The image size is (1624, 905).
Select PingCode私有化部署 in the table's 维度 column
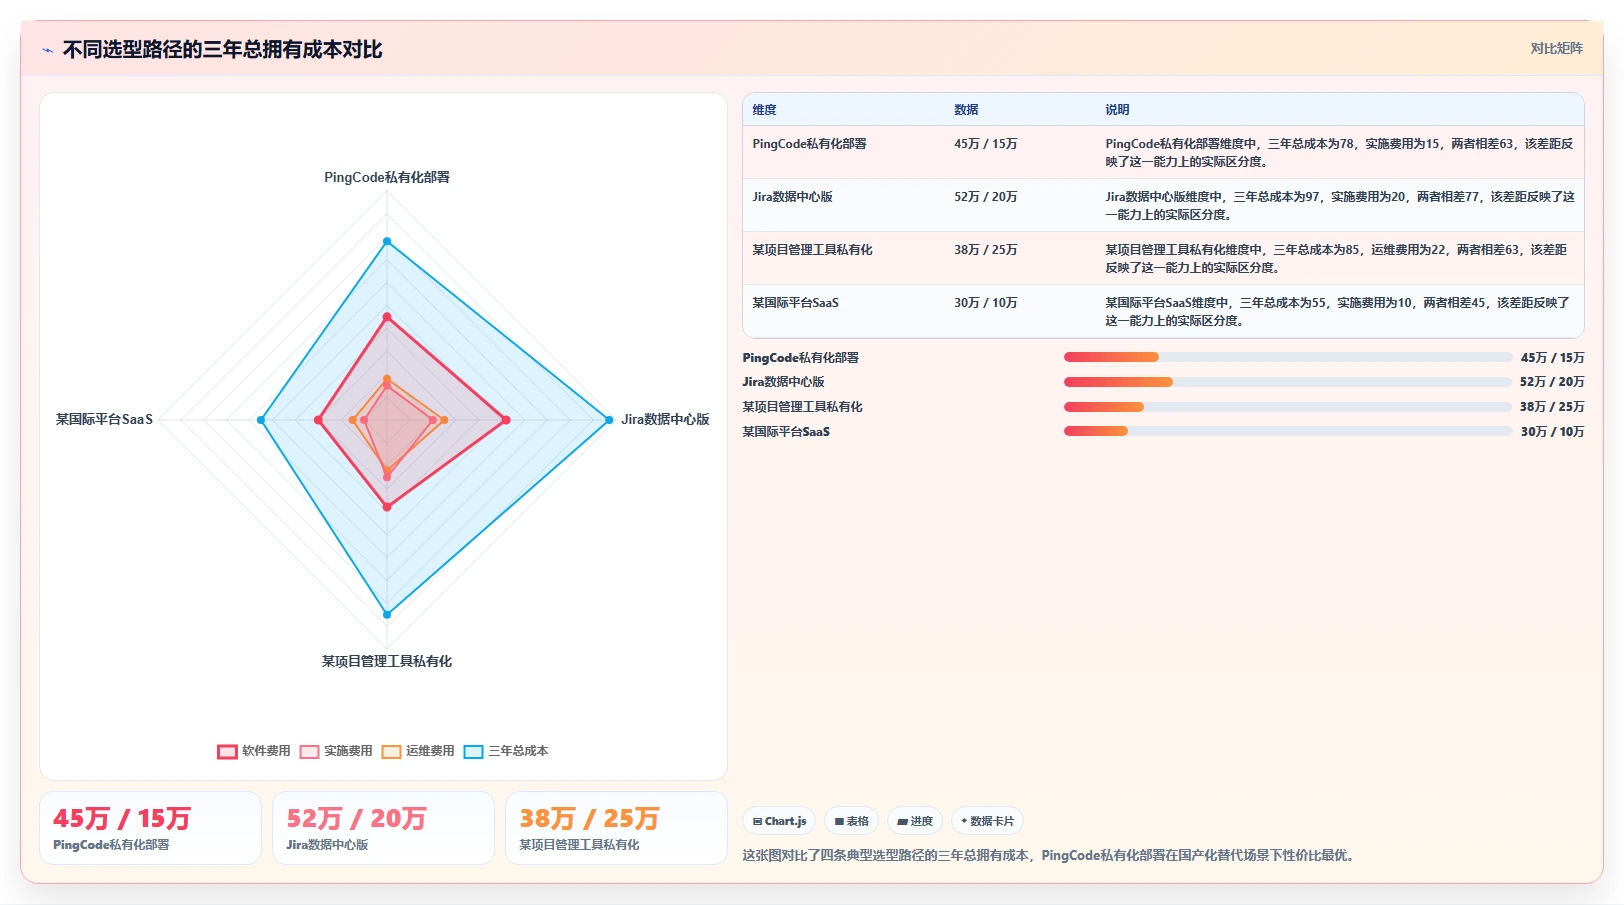(809, 144)
